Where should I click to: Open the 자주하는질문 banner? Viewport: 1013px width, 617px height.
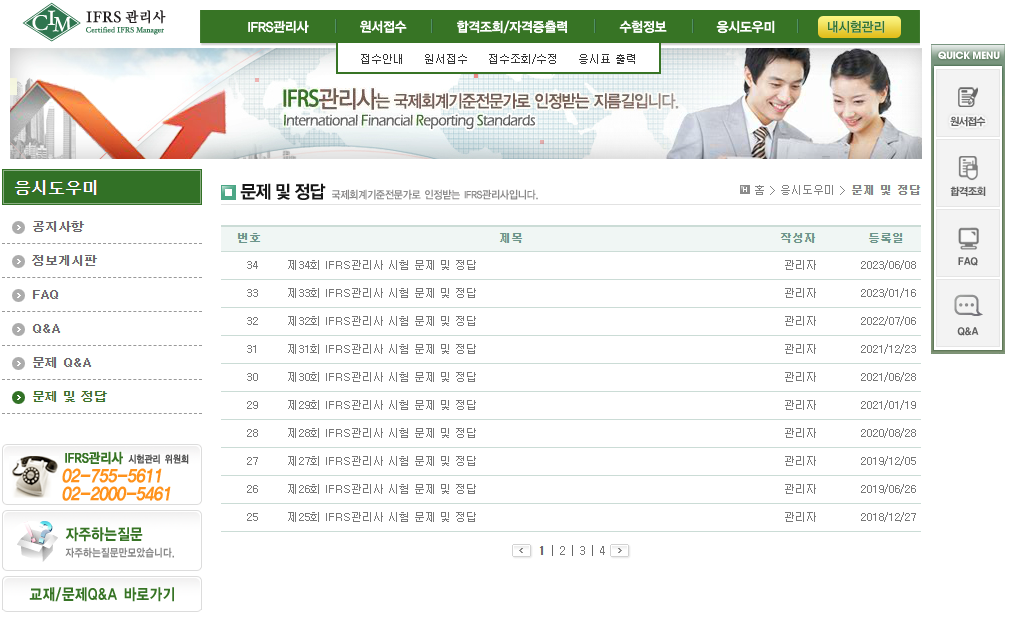pyautogui.click(x=102, y=541)
